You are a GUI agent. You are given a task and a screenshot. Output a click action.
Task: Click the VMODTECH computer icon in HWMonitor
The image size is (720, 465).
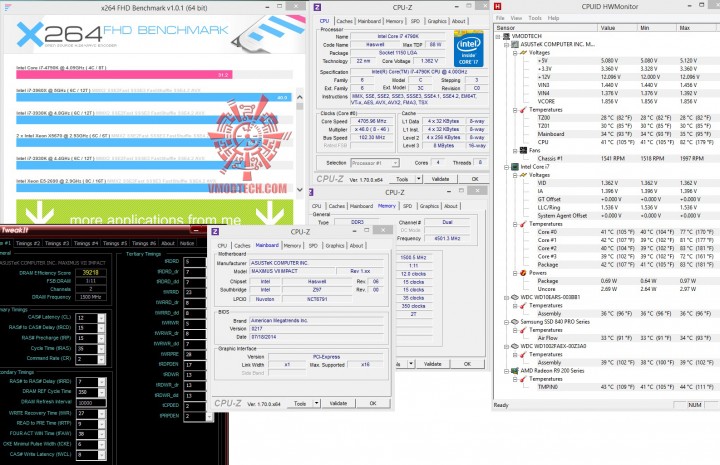point(507,36)
